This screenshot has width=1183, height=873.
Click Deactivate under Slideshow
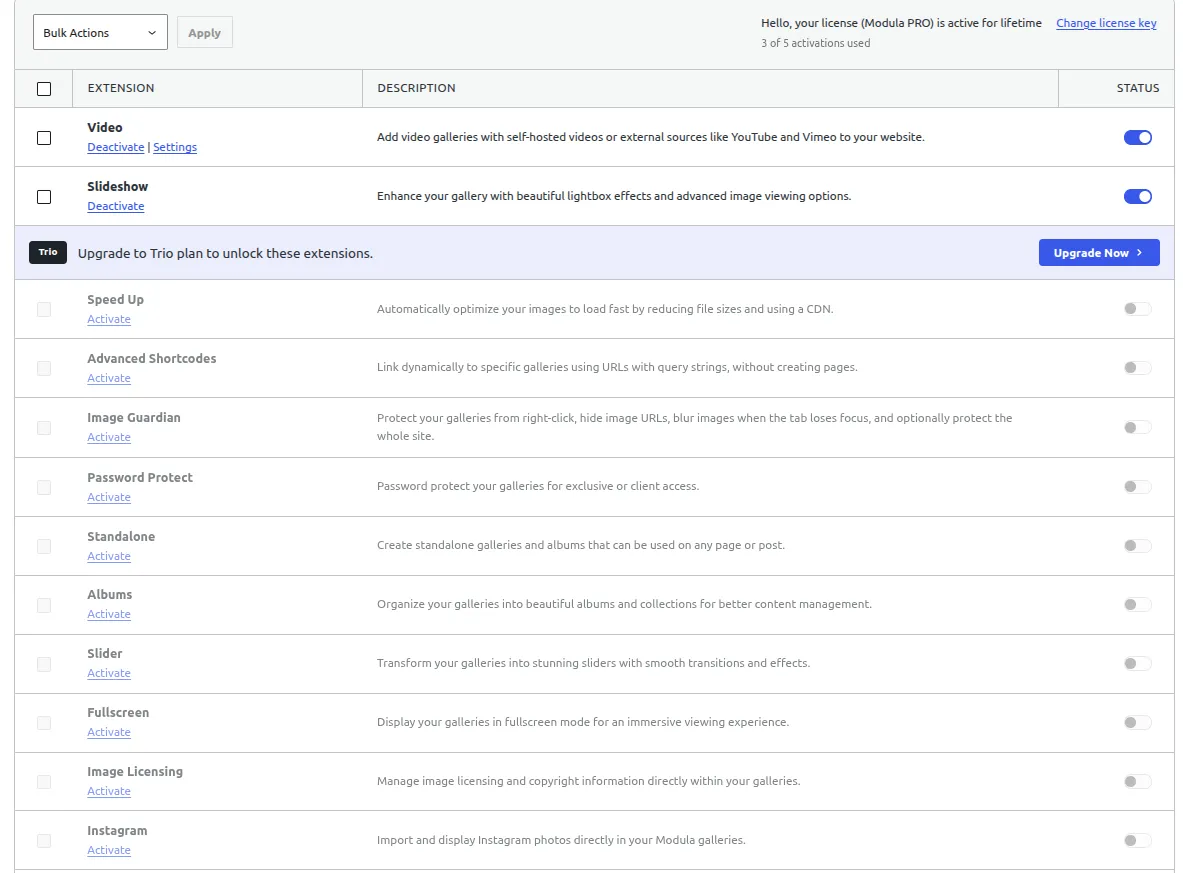coord(115,206)
